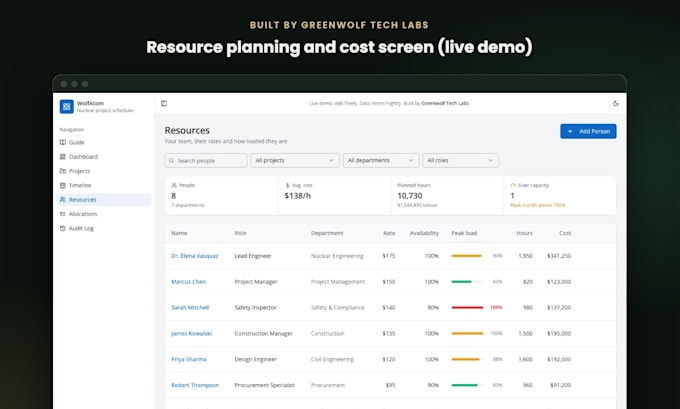Open Robert Thompson profile link

click(x=195, y=385)
